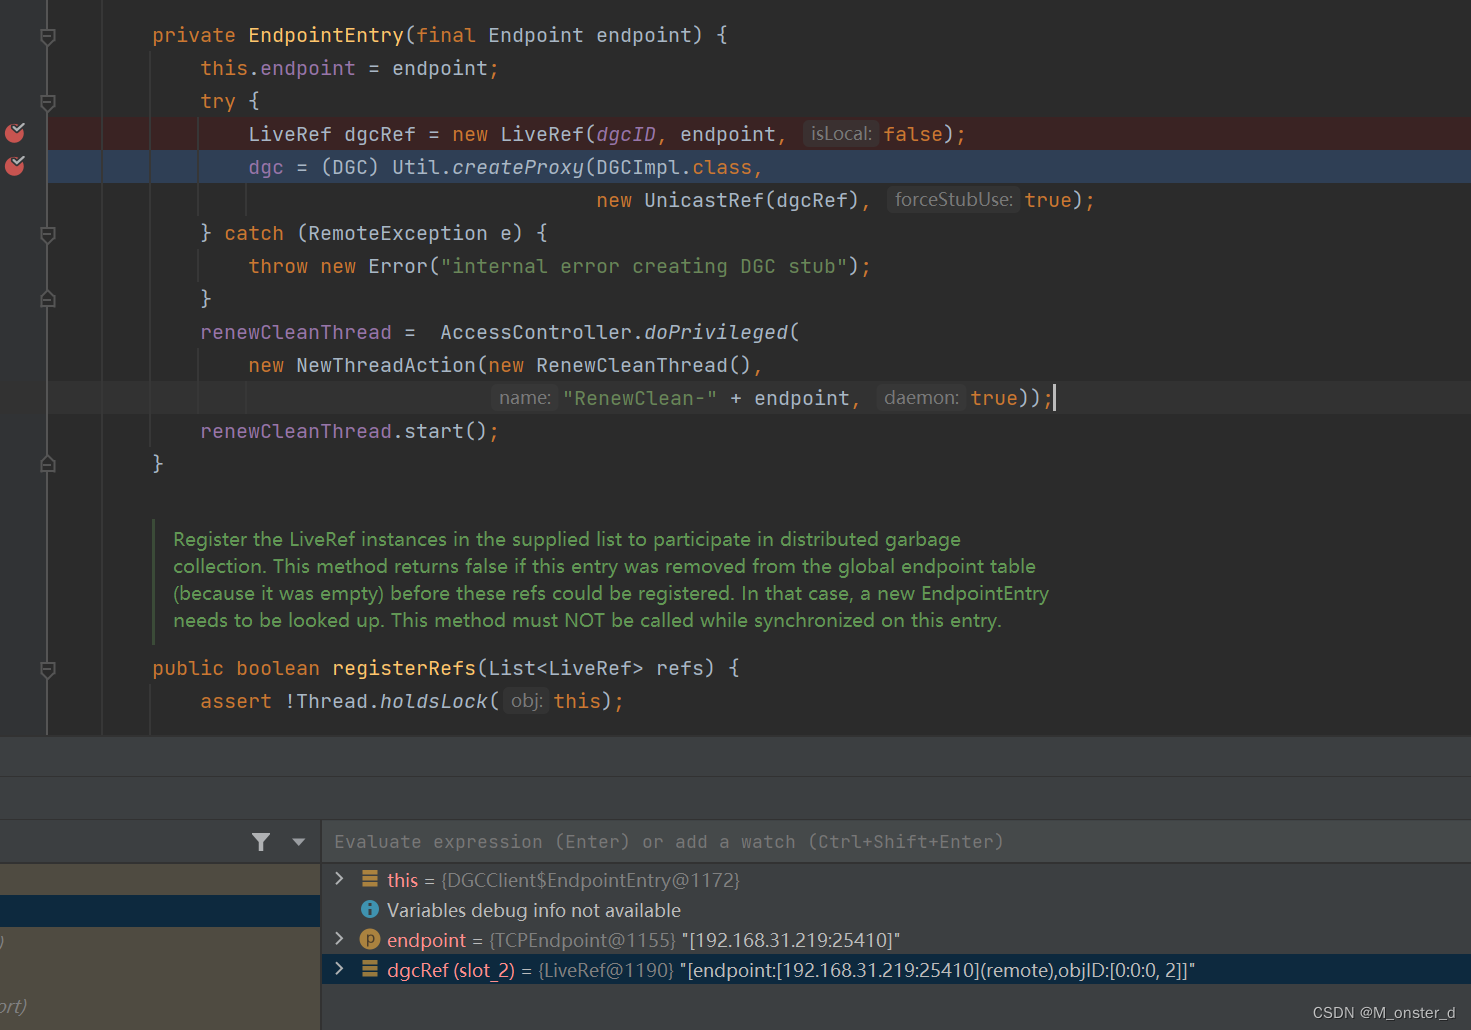Click the holdsLock method call
Screen dimensions: 1471x1030
pos(433,701)
